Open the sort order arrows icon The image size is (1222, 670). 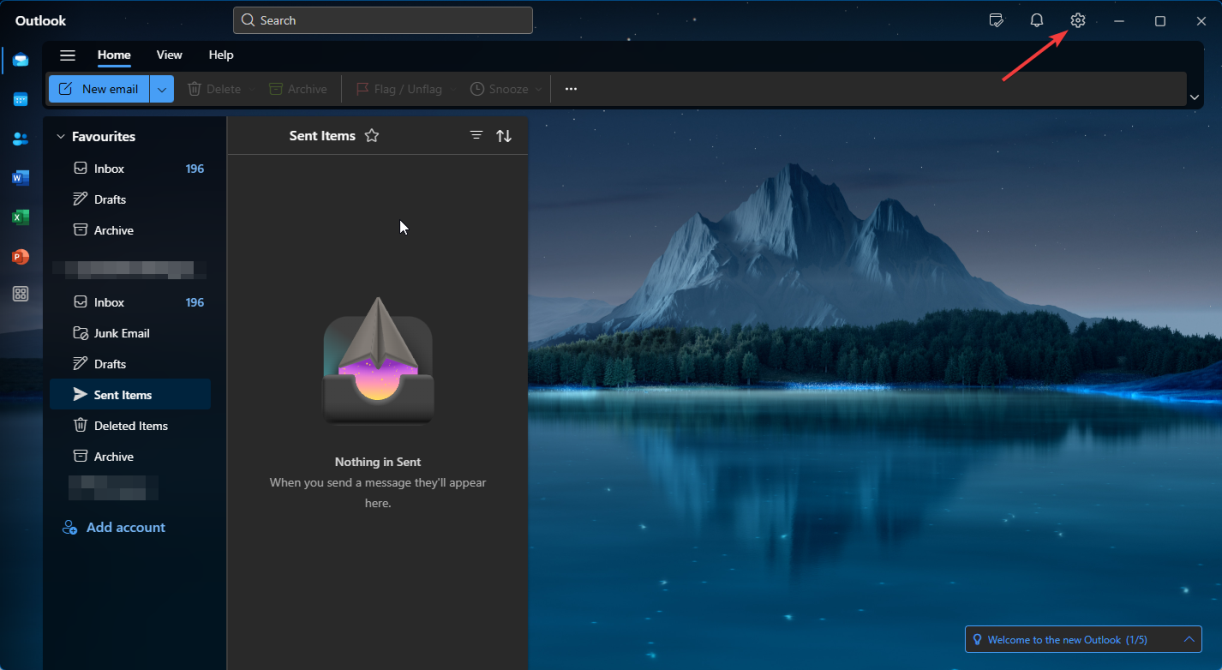[x=504, y=135]
